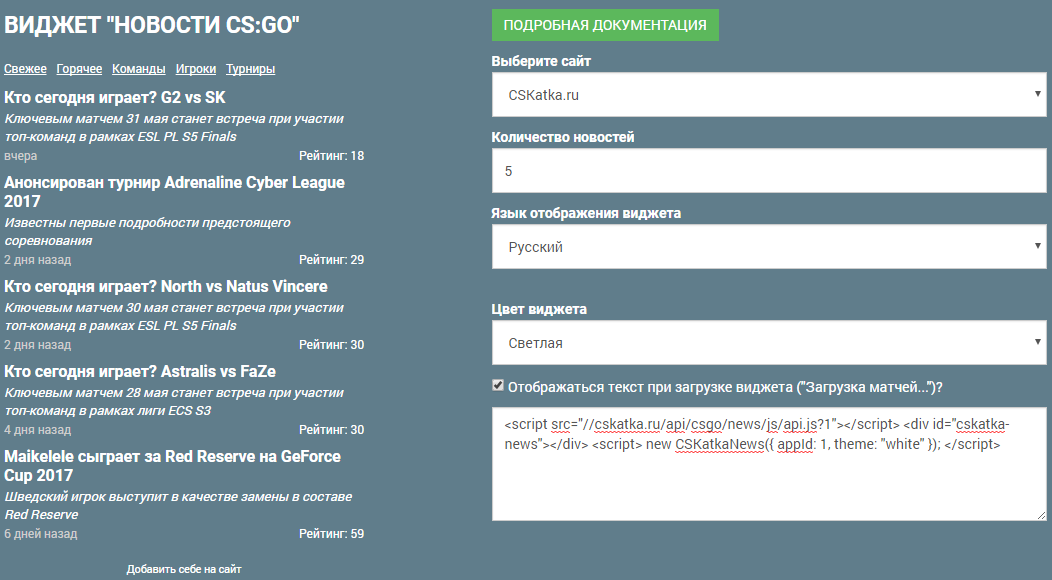Expand the language dropdown showing Русский

769,246
